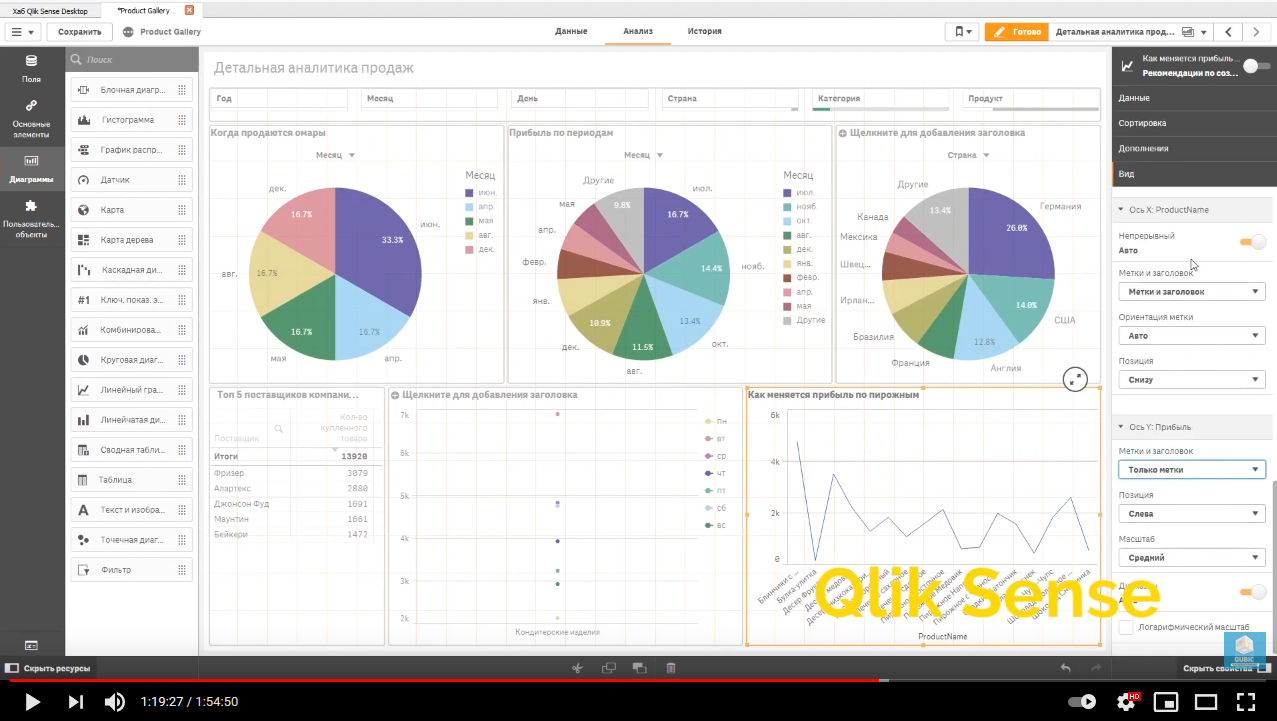Toggle the switch above Логарифмический масштаб
Image resolution: width=1277 pixels, height=721 pixels.
click(x=1252, y=592)
